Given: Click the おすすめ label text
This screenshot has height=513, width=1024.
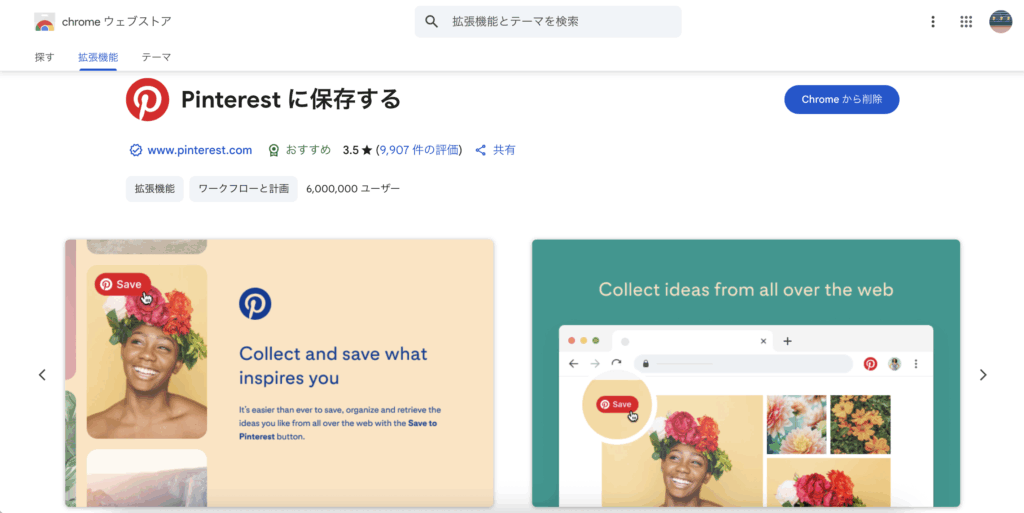Looking at the screenshot, I should pyautogui.click(x=308, y=150).
